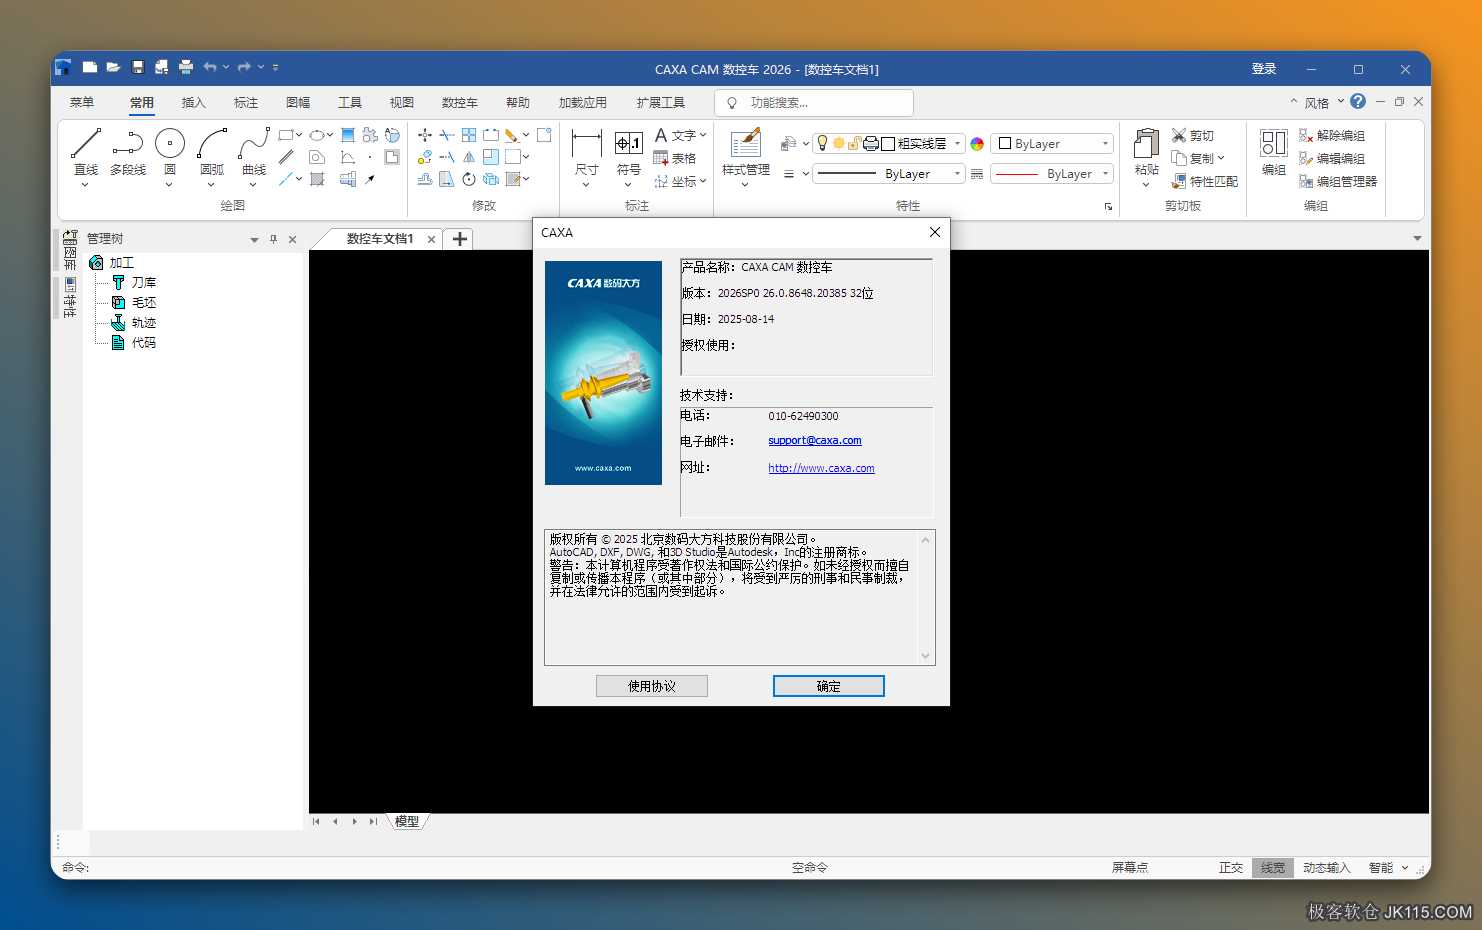Open the ByLayer color dropdown
The image size is (1482, 930).
(1105, 144)
